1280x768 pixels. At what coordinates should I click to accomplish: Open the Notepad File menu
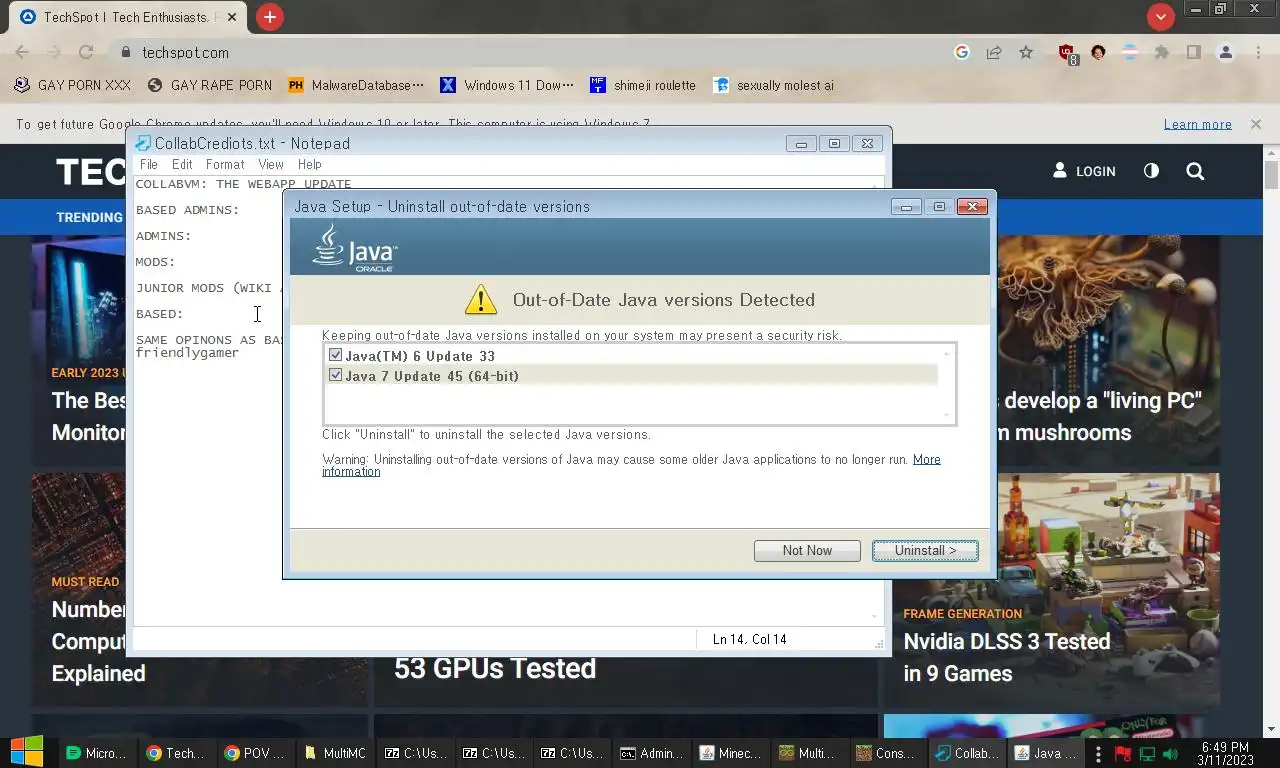point(149,164)
